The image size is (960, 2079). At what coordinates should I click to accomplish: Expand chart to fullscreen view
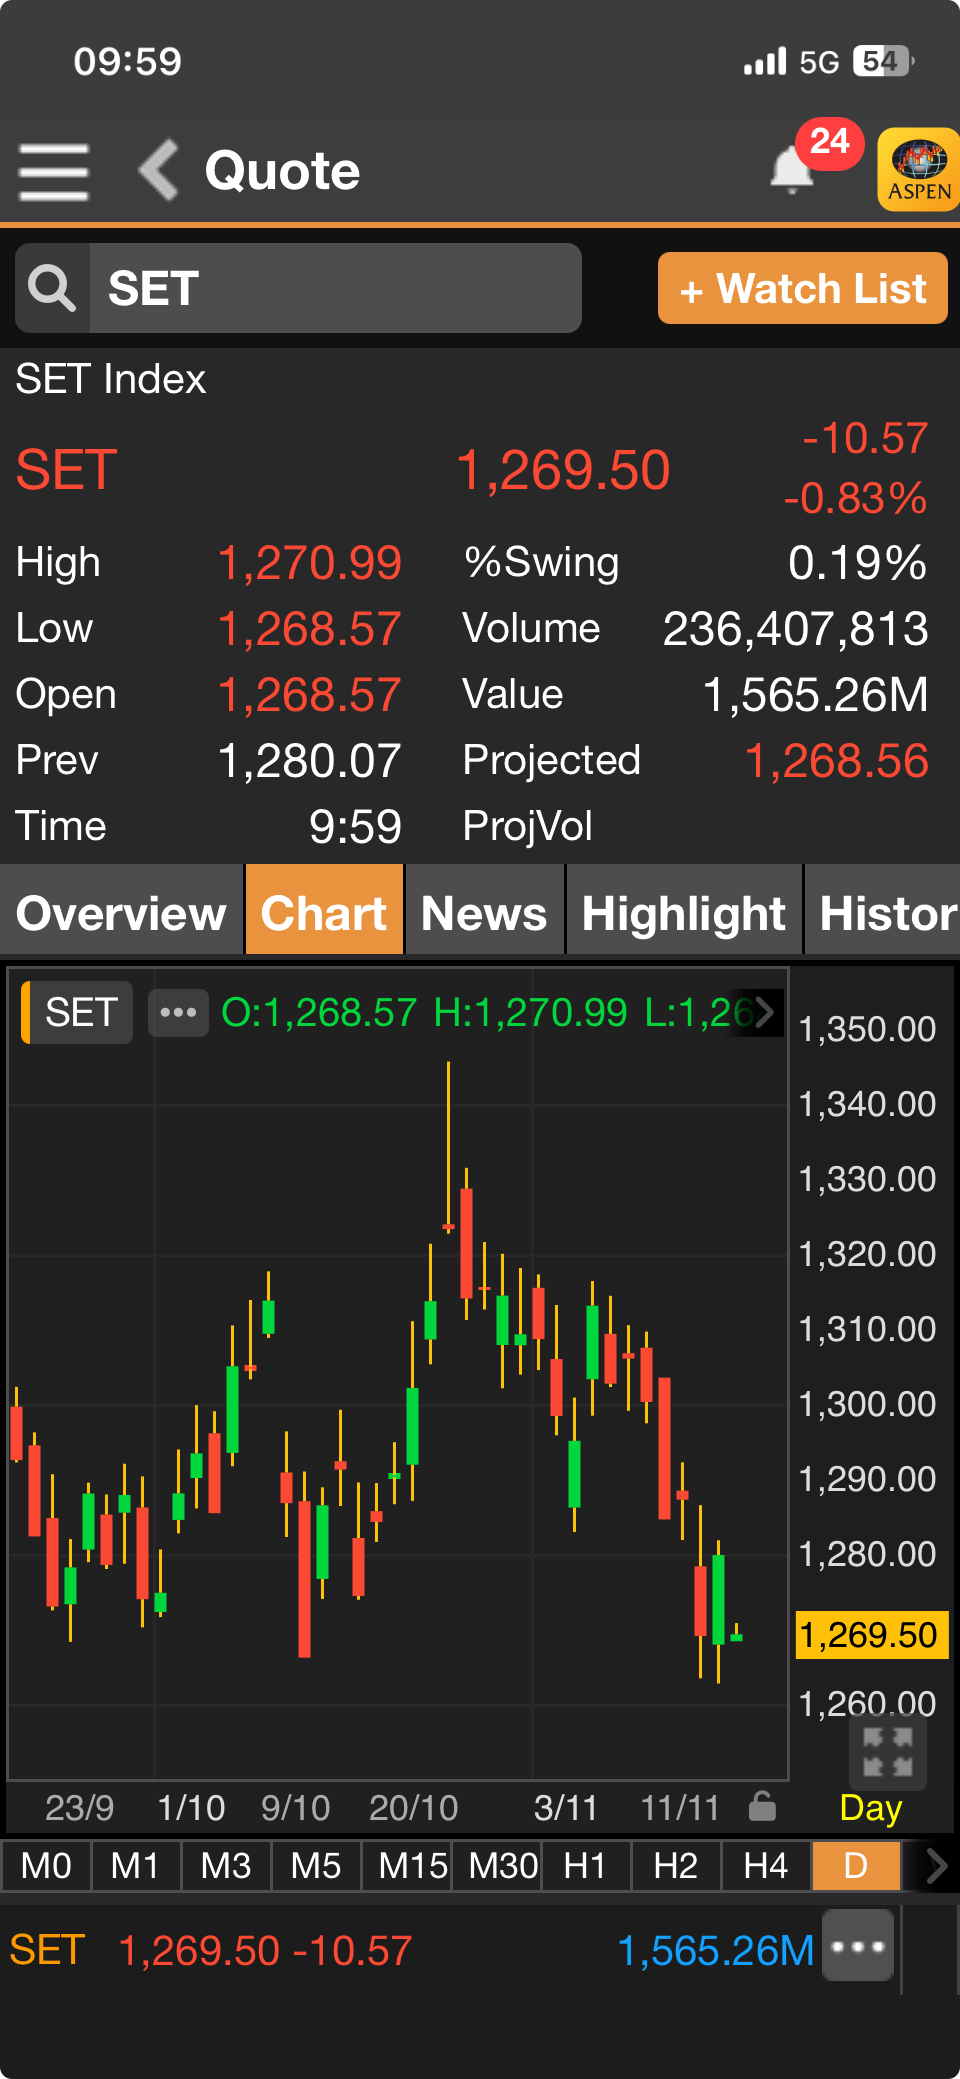click(887, 1752)
